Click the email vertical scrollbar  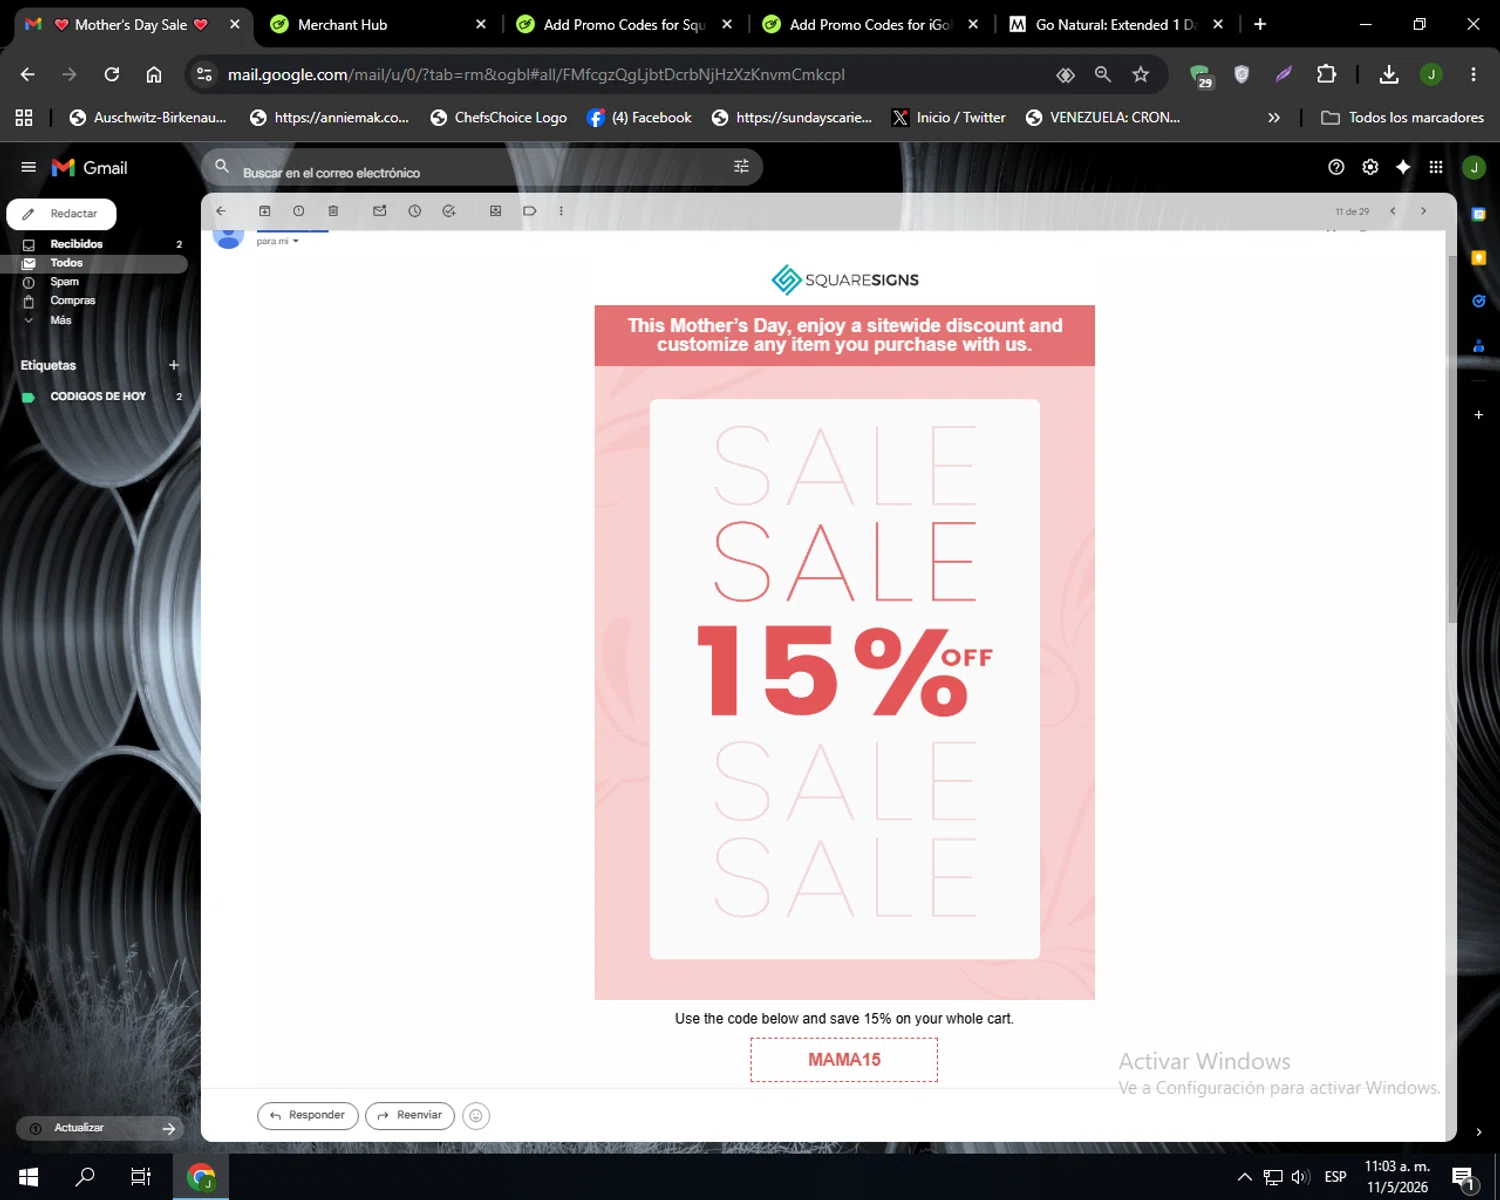(x=1452, y=440)
